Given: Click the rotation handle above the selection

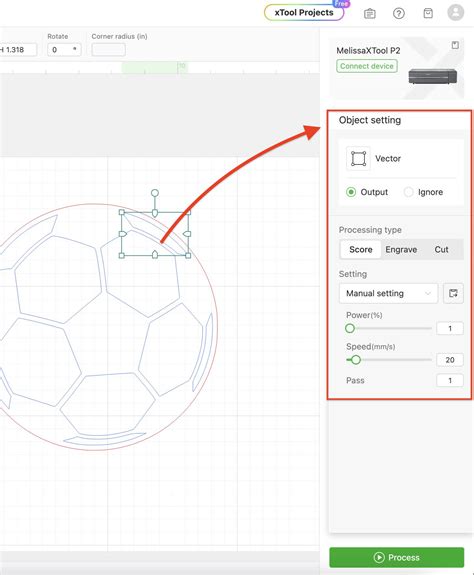Looking at the screenshot, I should coord(155,193).
